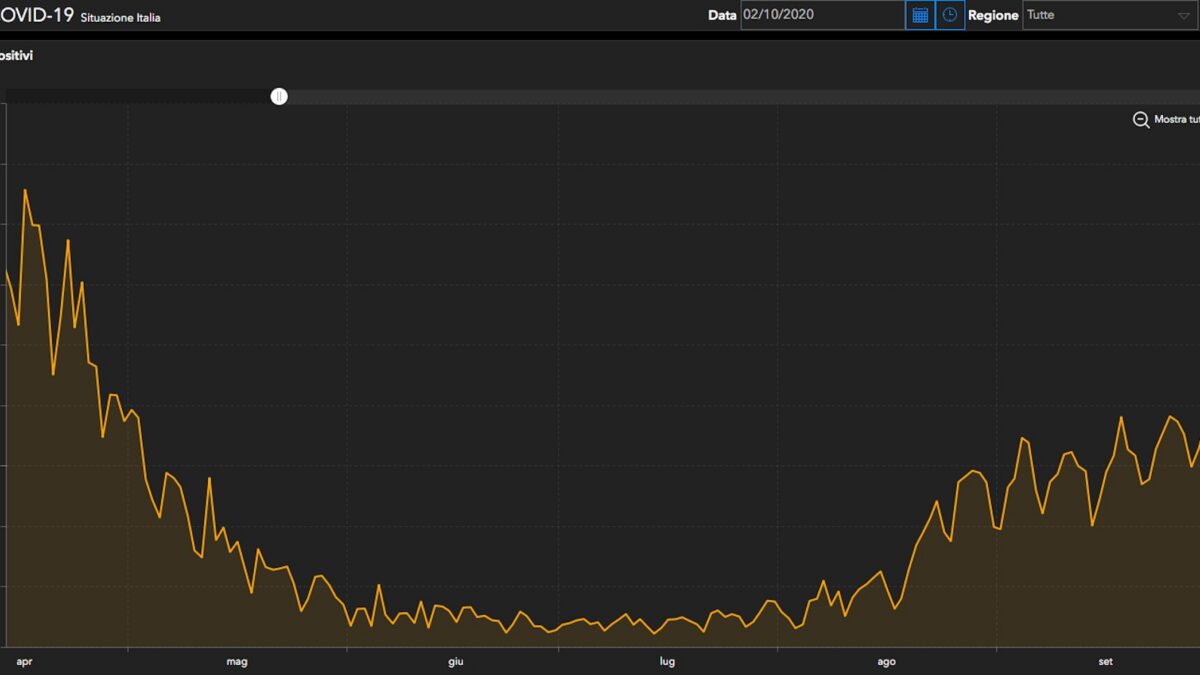Open the clock time picker icon
The width and height of the screenshot is (1200, 675).
(x=950, y=15)
